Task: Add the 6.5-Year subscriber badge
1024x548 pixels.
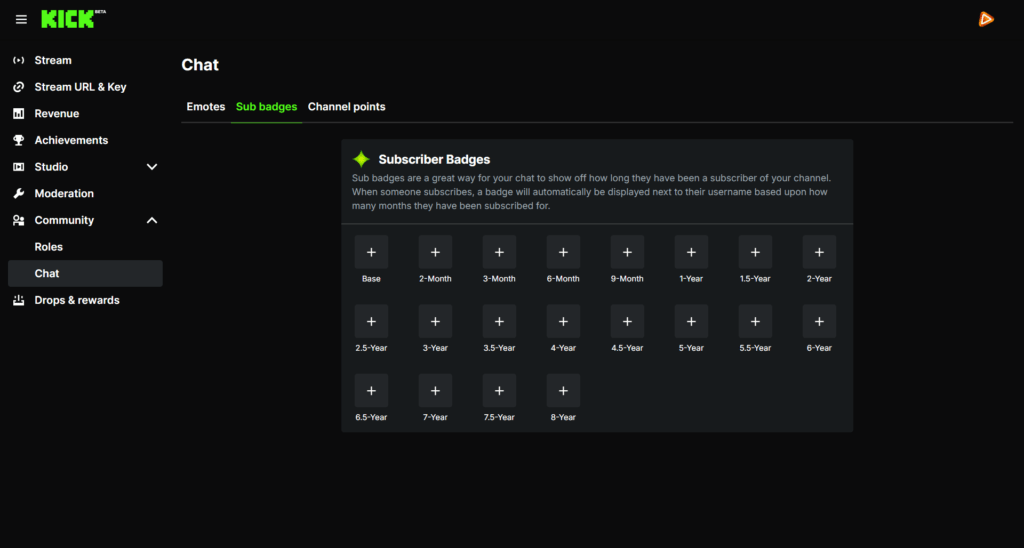Action: tap(371, 390)
